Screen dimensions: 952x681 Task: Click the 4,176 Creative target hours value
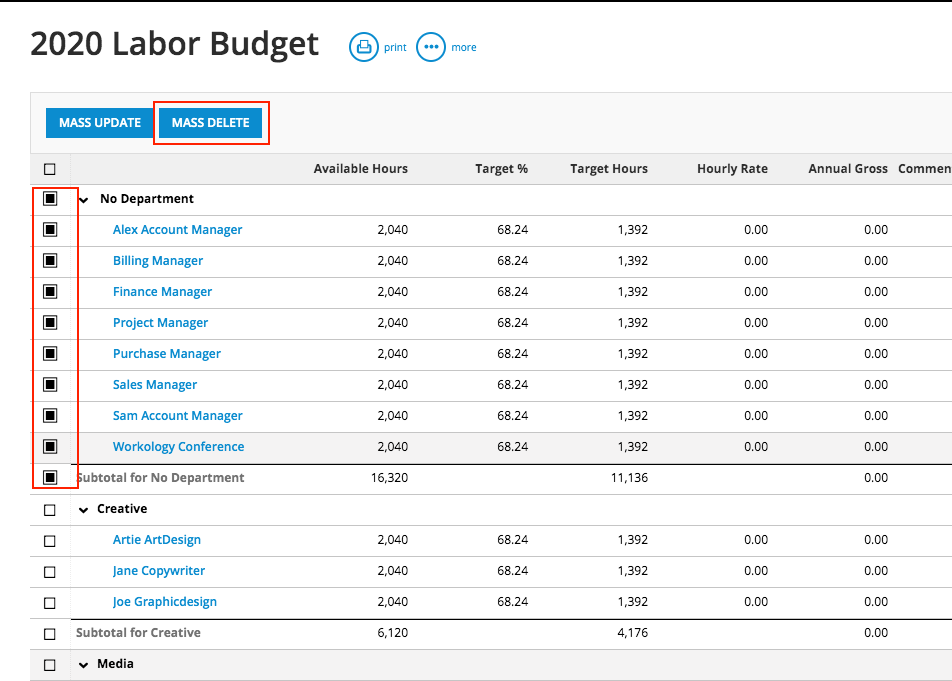coord(632,632)
